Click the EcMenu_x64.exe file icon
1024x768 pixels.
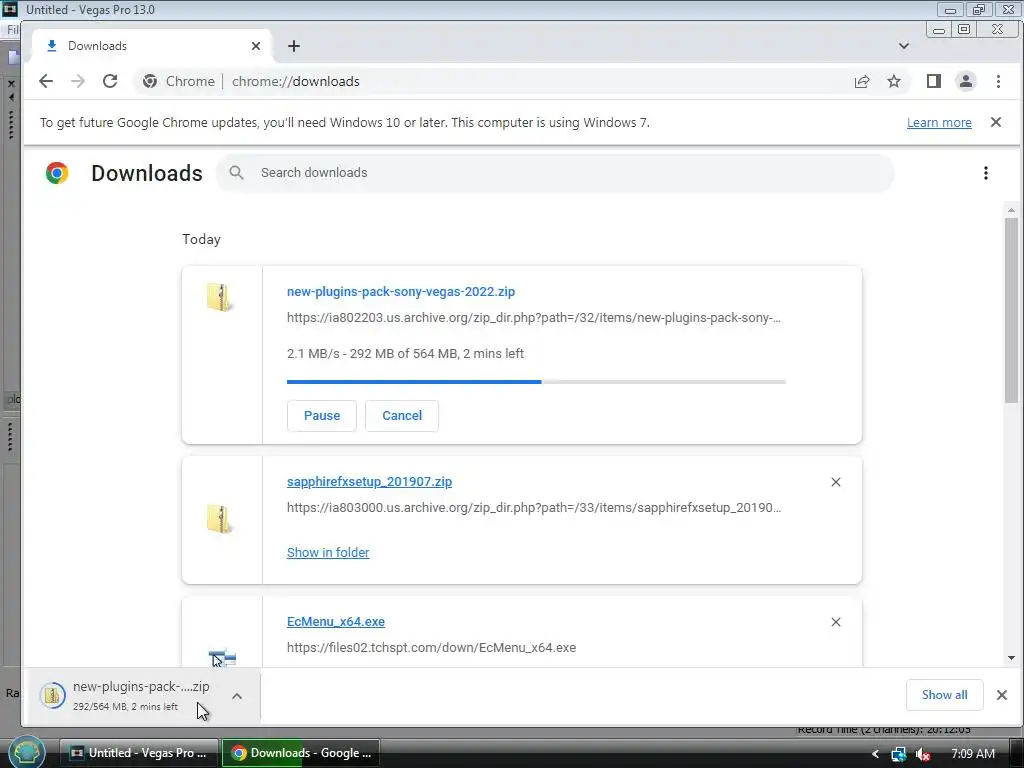pyautogui.click(x=222, y=657)
